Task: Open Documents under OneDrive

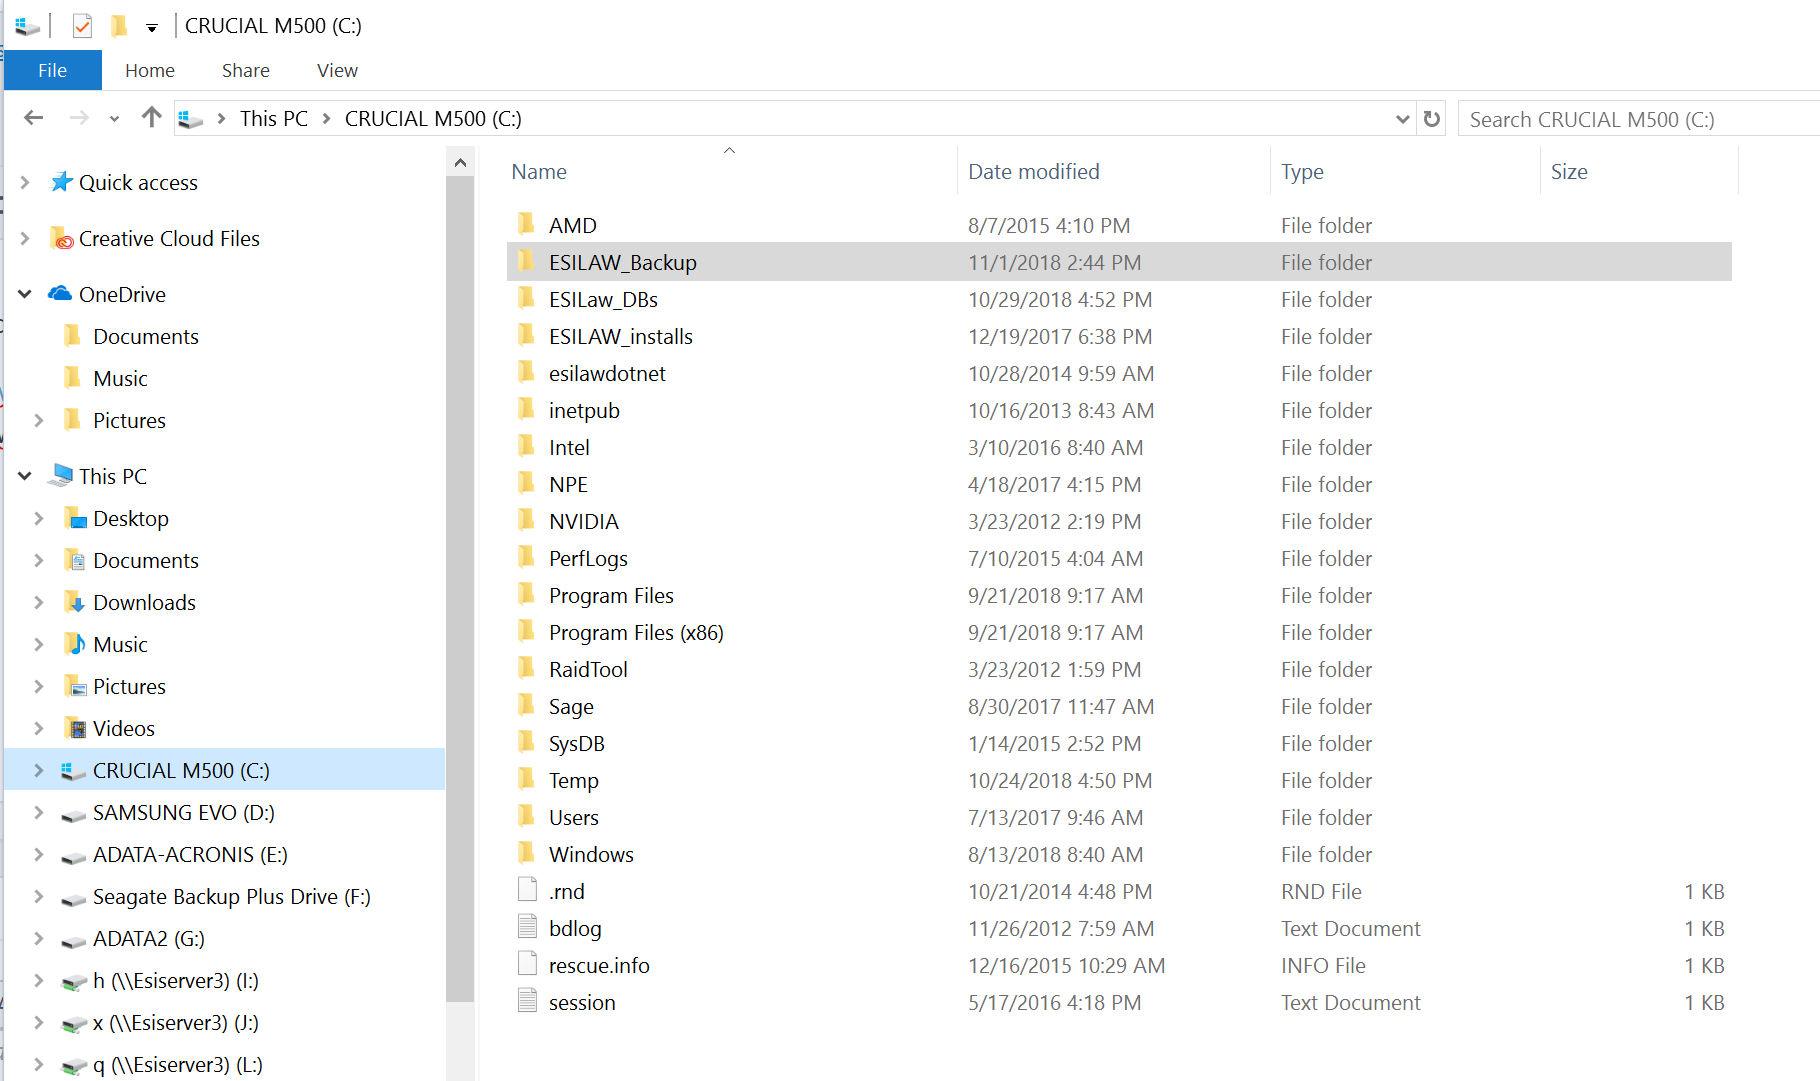Action: pyautogui.click(x=146, y=336)
